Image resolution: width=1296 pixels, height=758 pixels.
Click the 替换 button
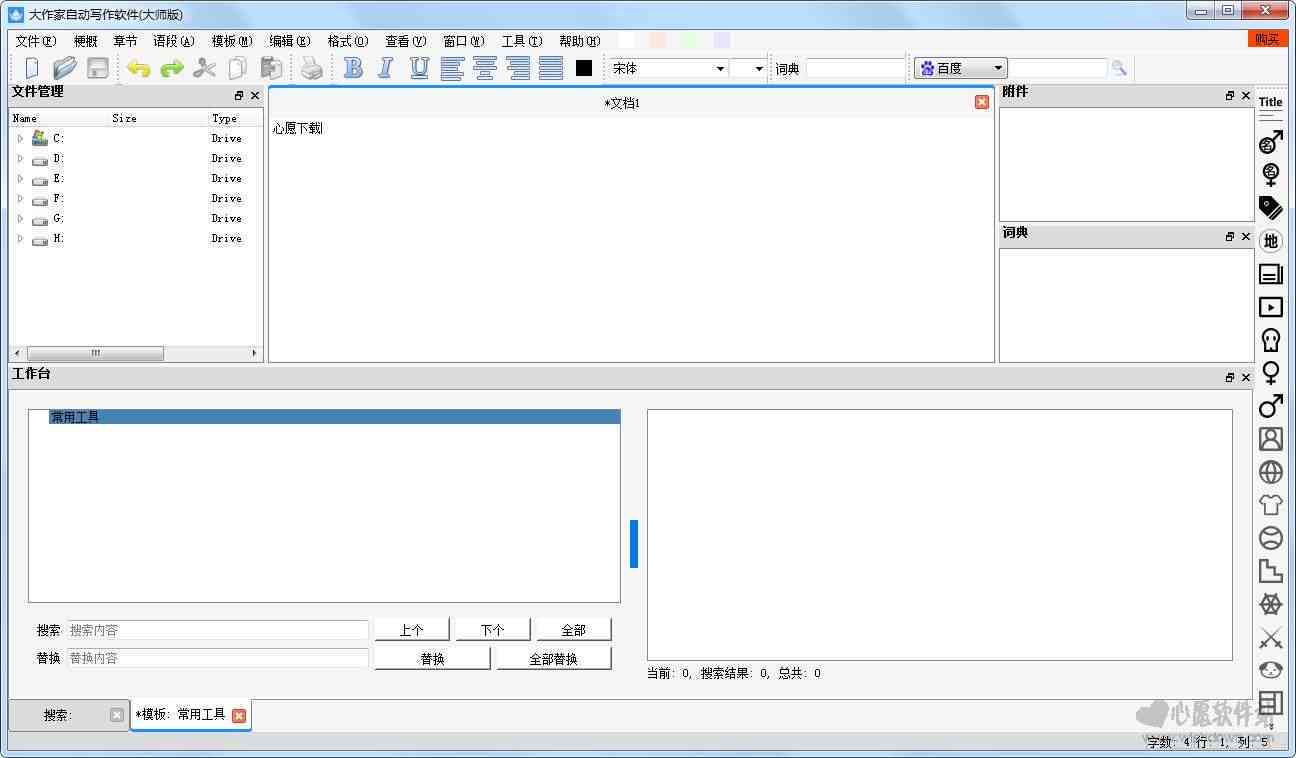click(x=432, y=658)
